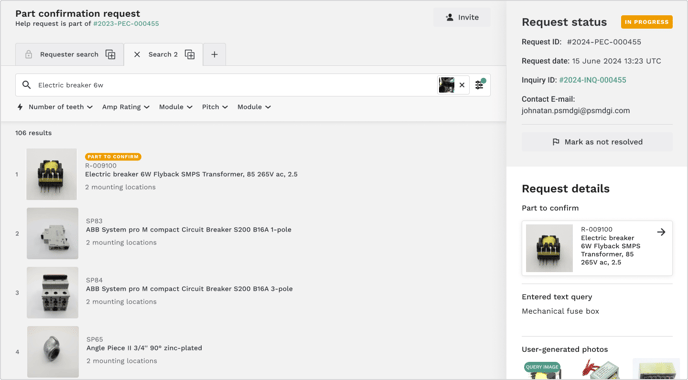Click part thumbnail in Request details card

tap(549, 248)
